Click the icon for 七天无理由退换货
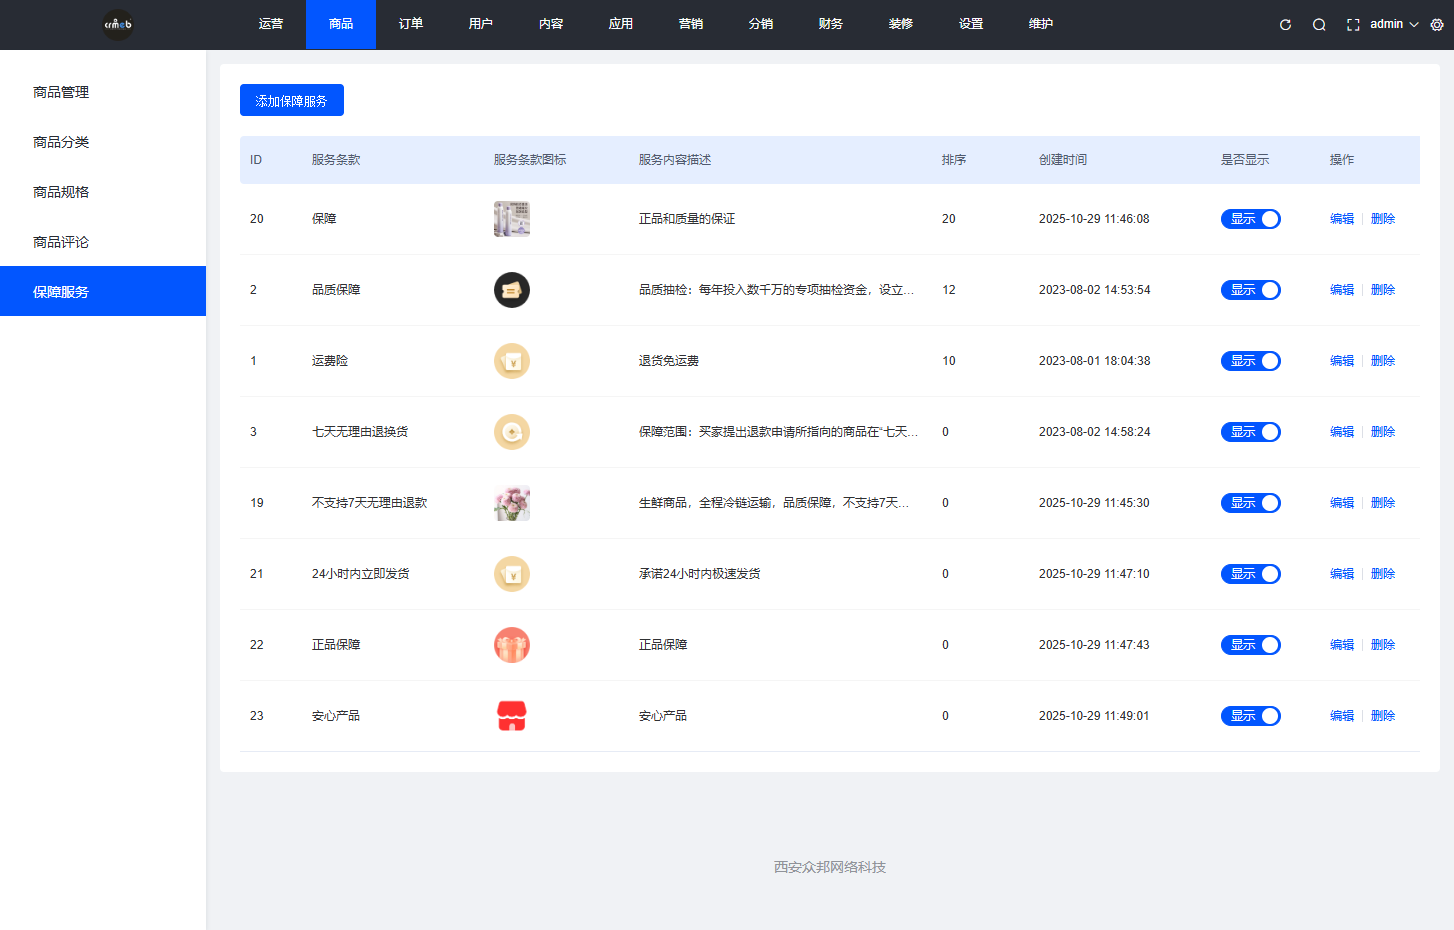Image resolution: width=1454 pixels, height=930 pixels. point(512,431)
